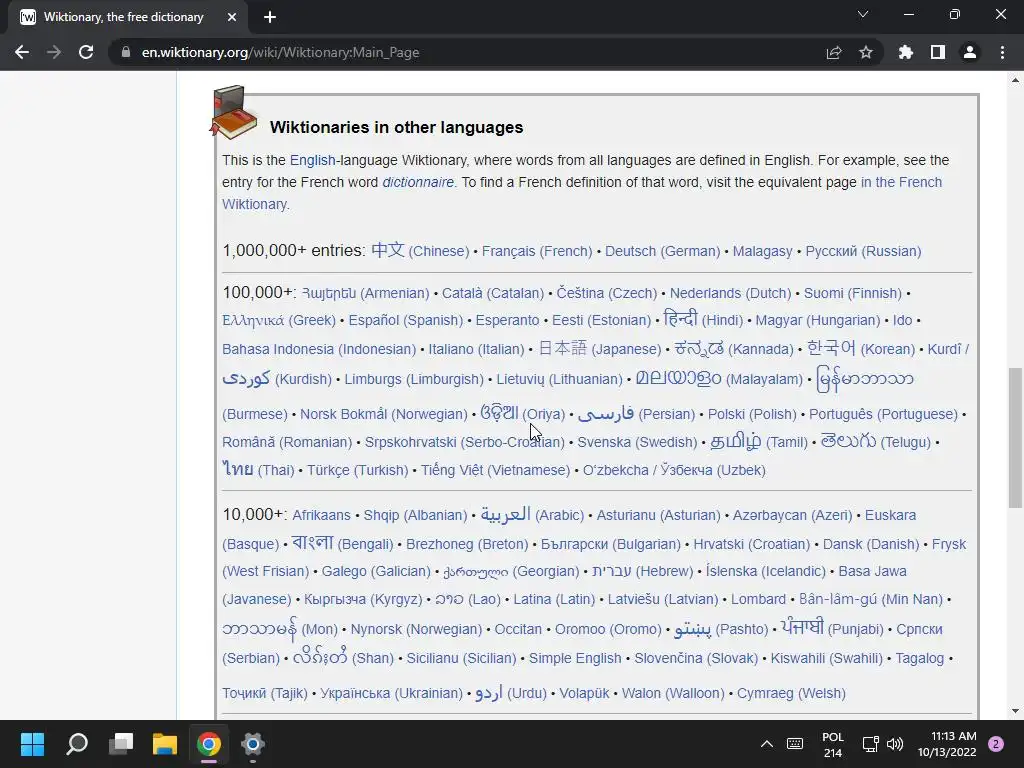Open the Chinese Wiktionary link
Image resolution: width=1024 pixels, height=768 pixels.
point(421,251)
